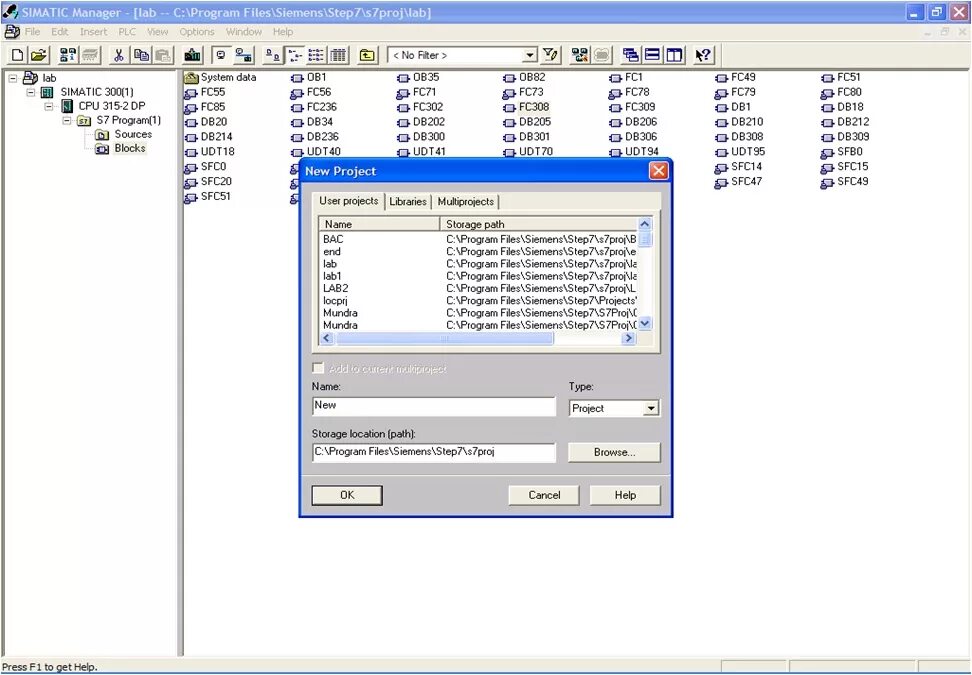Click the Accessible Nodes toolbar icon

tap(68, 55)
